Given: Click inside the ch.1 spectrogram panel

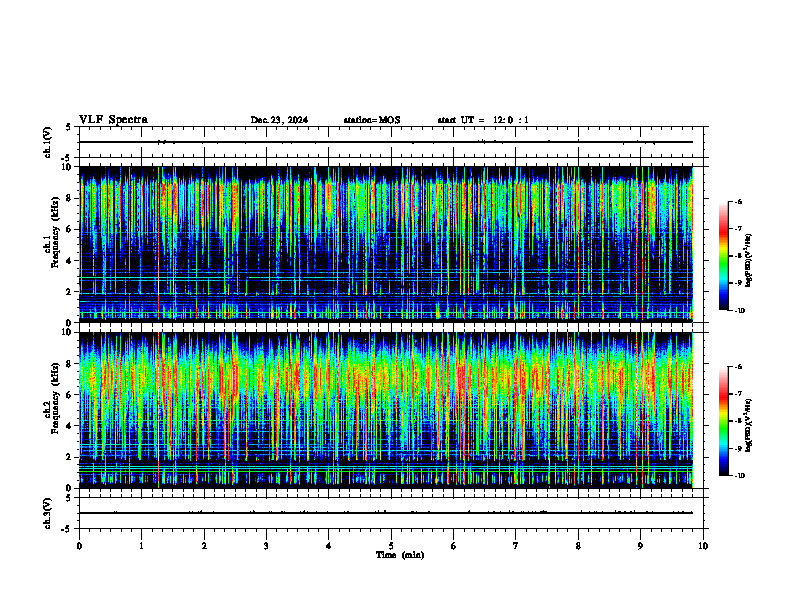Looking at the screenshot, I should click(x=386, y=244).
